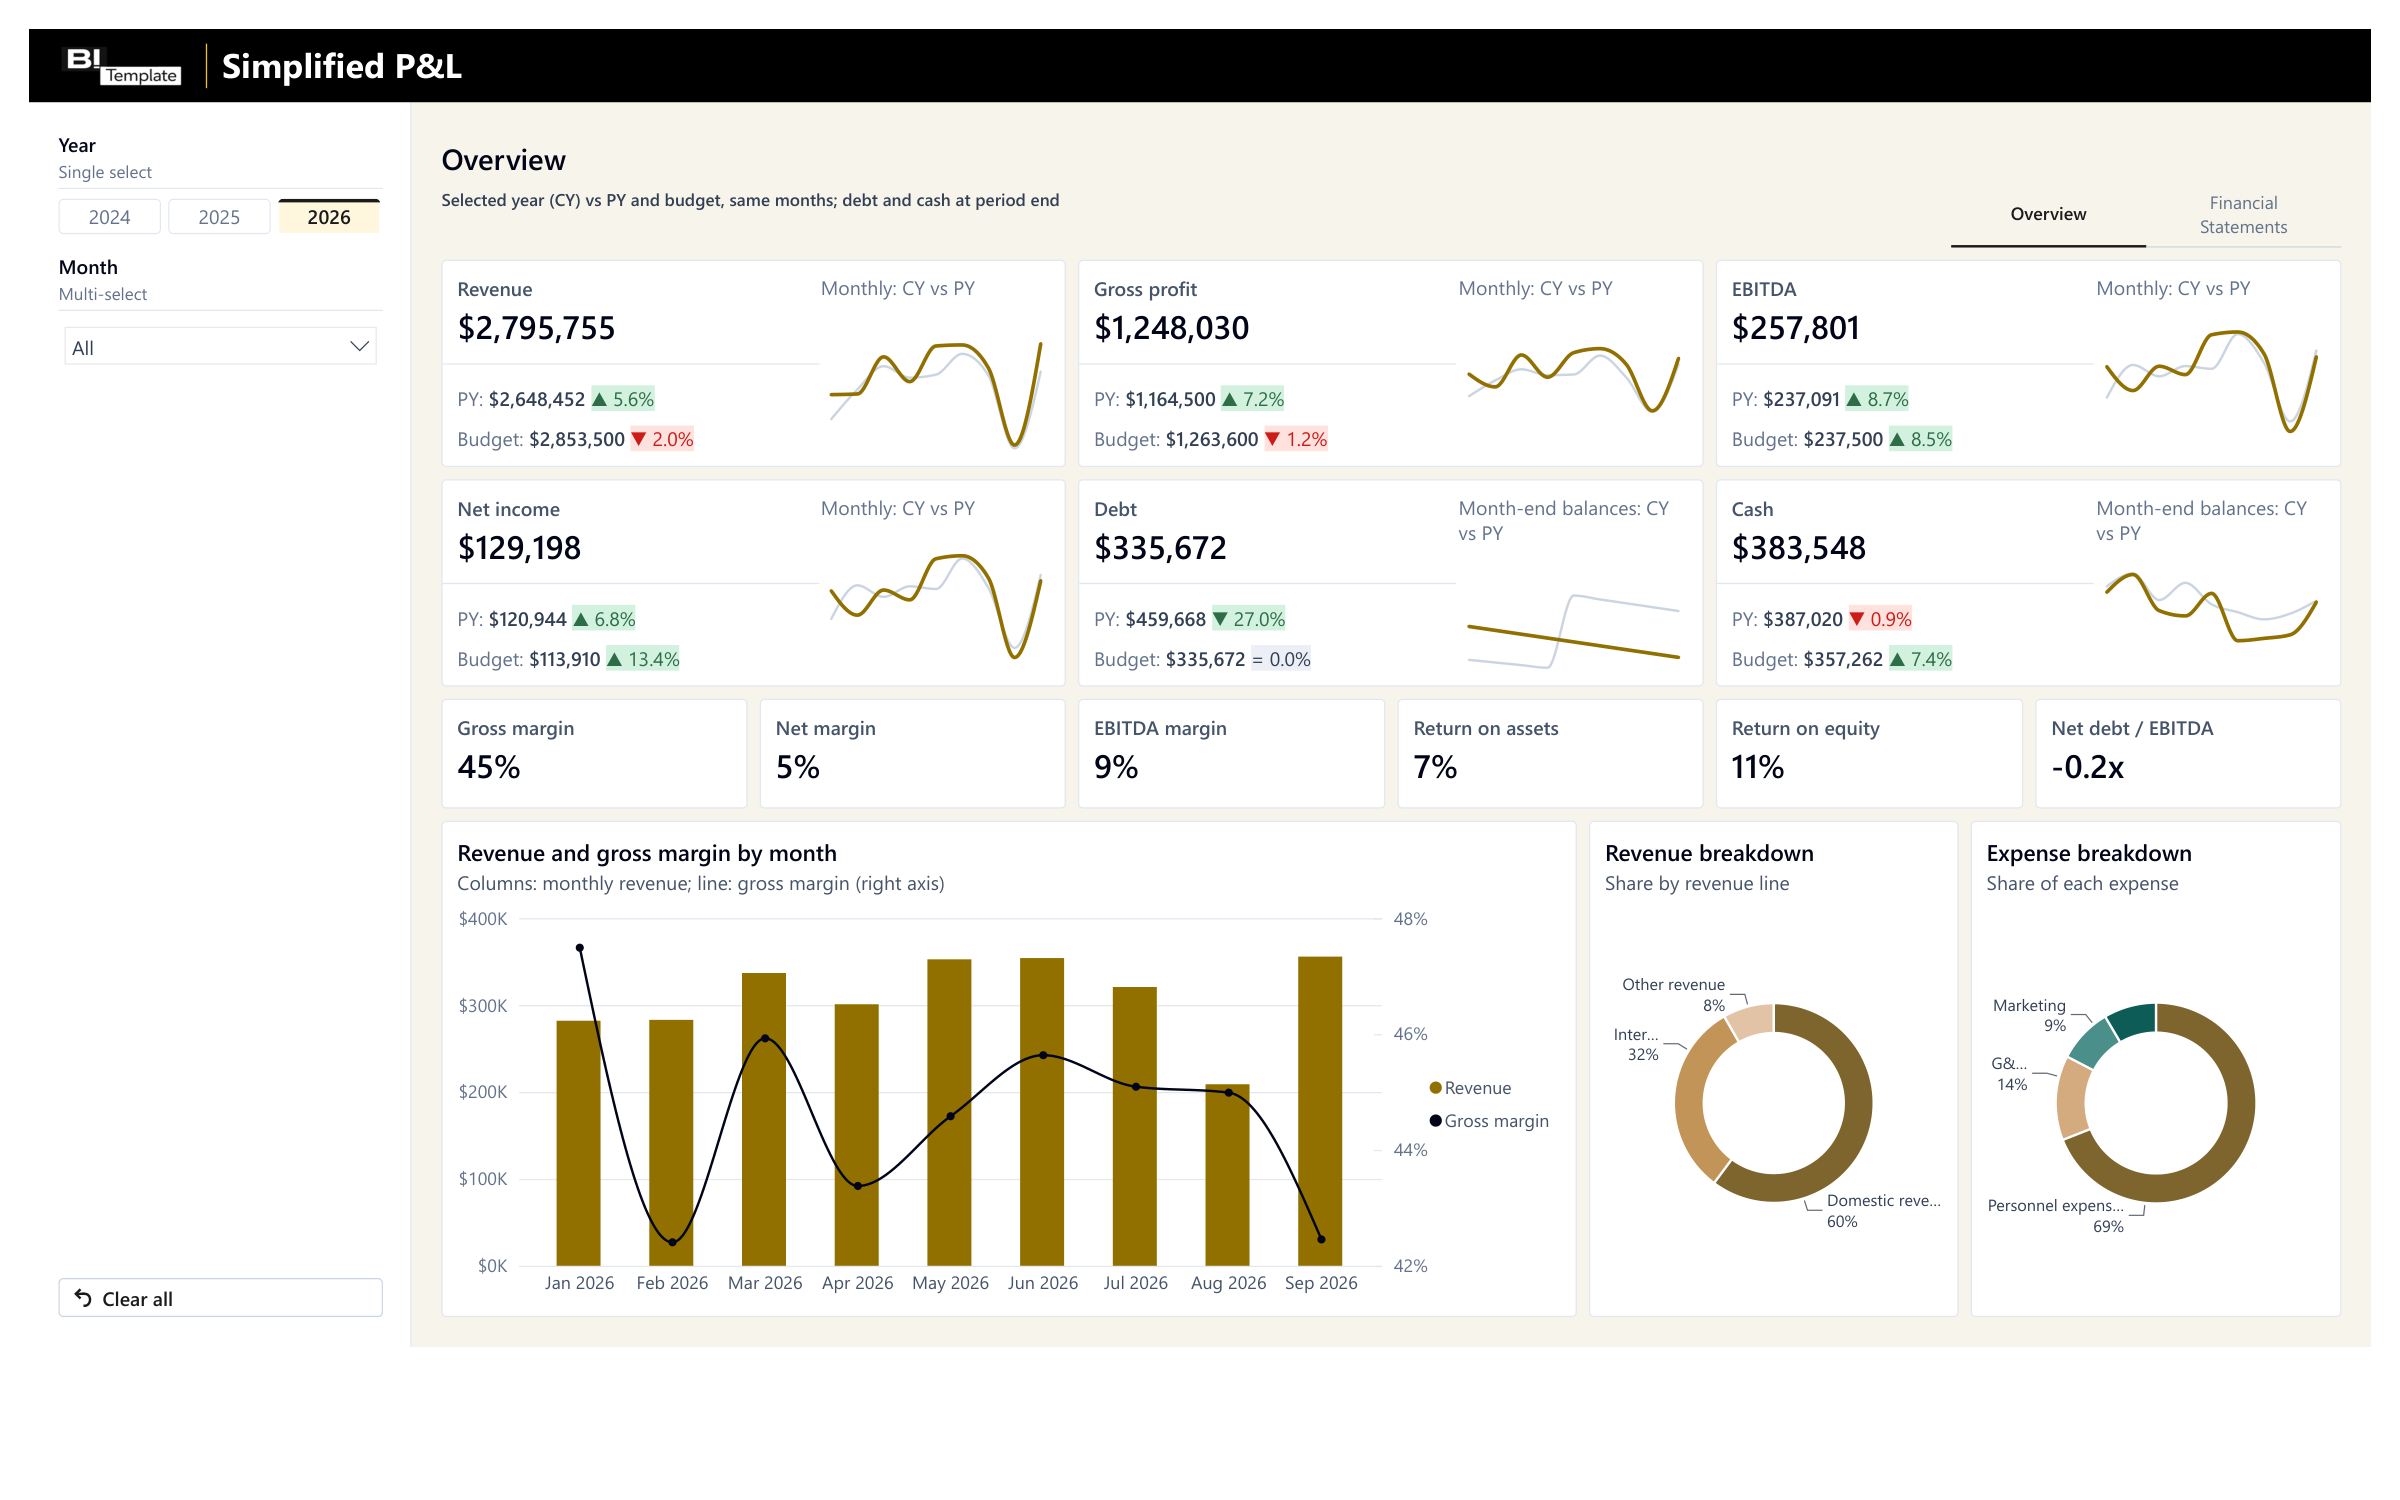Select year 2025
The width and height of the screenshot is (2400, 1500).
pos(219,217)
